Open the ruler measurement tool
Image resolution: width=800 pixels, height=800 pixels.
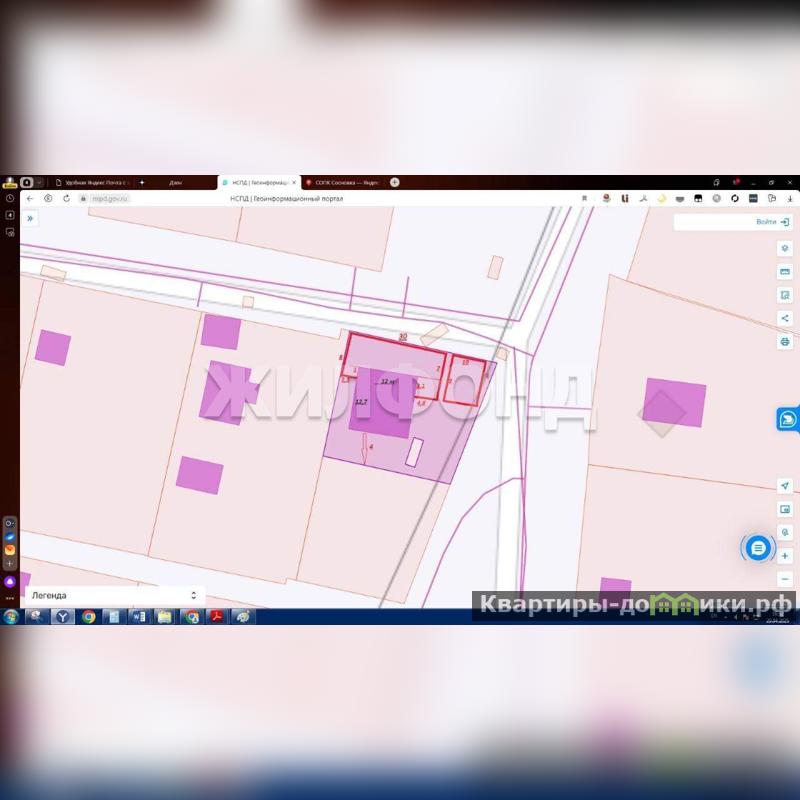click(785, 272)
